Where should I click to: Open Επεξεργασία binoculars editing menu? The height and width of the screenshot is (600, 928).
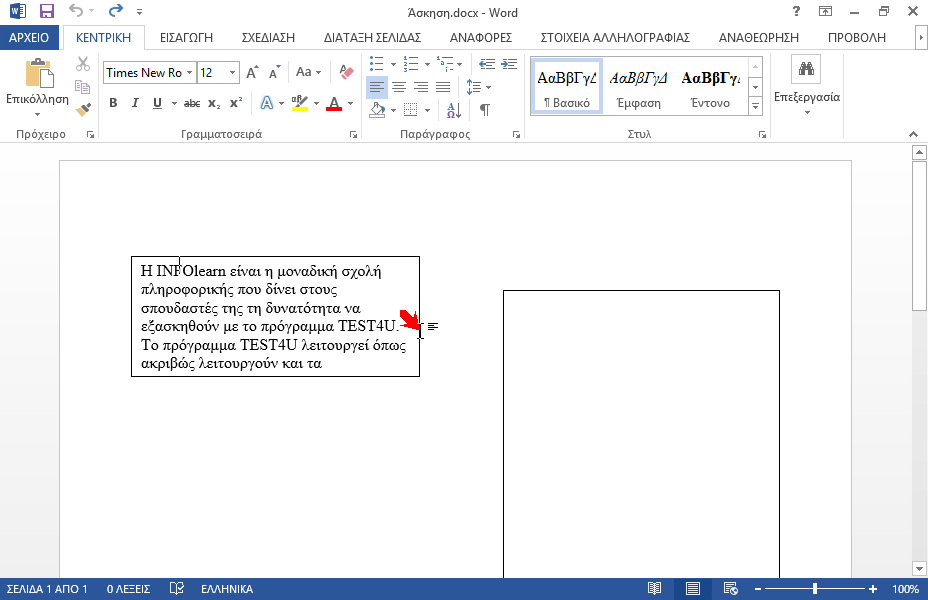pos(806,69)
